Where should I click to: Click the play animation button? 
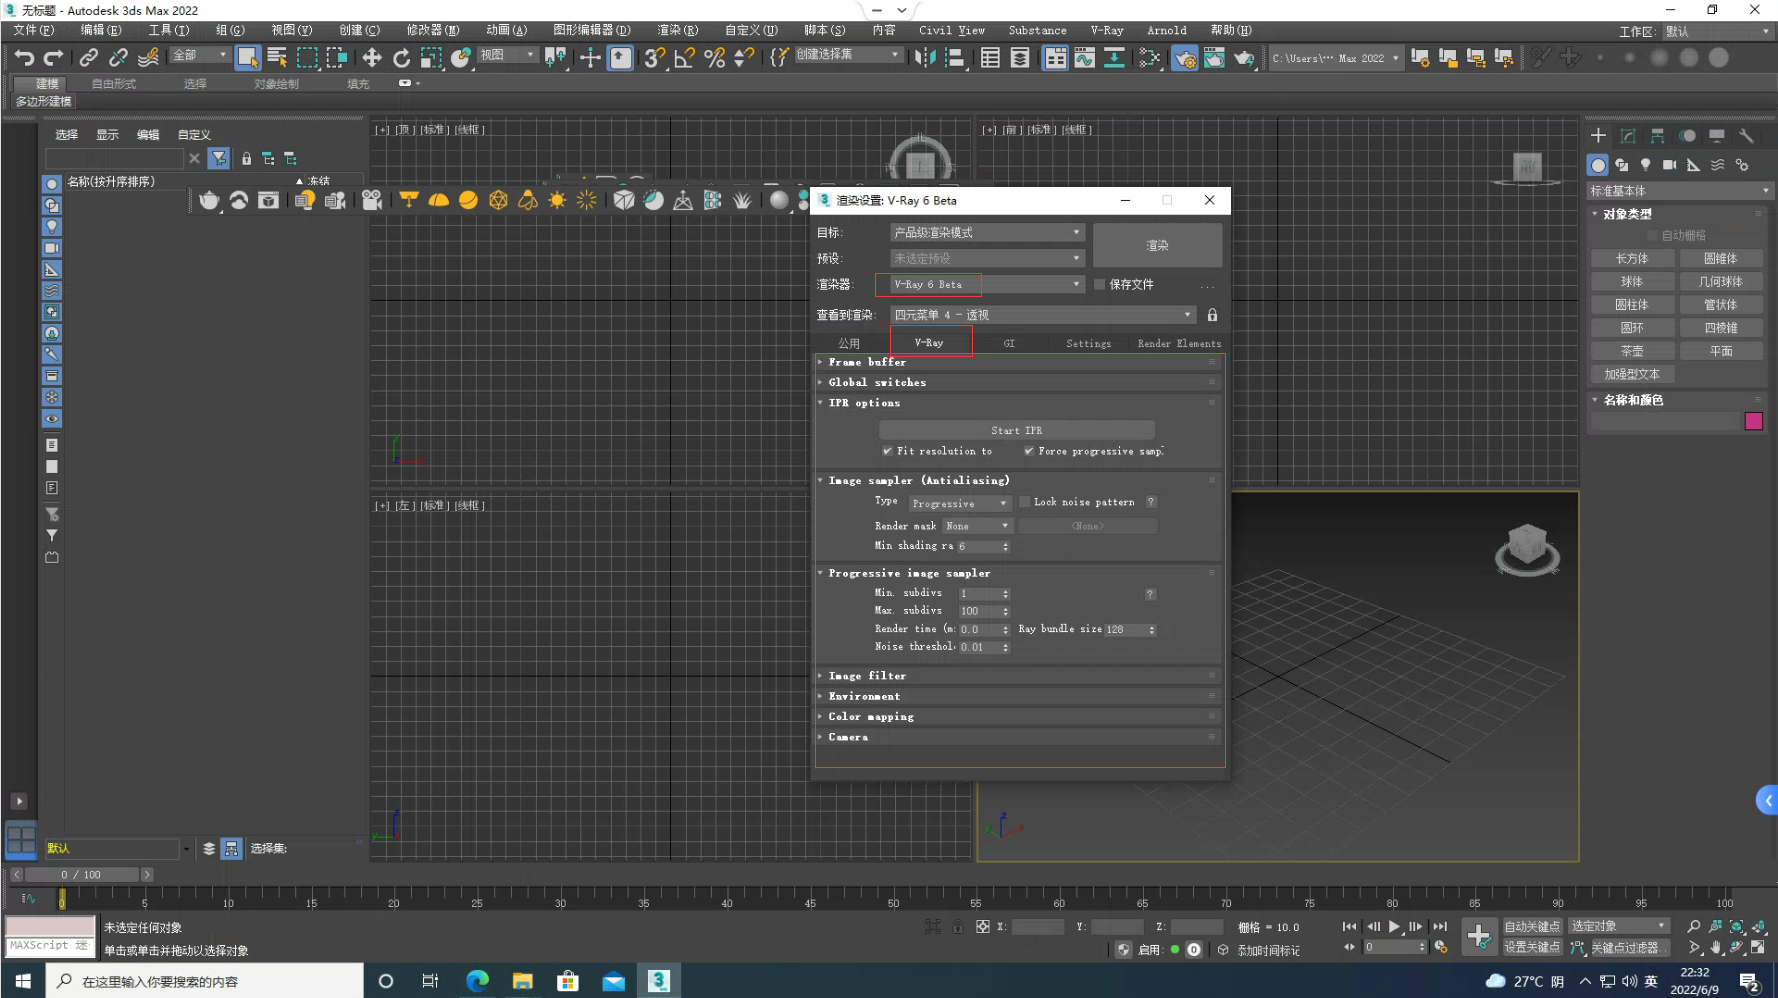1394,927
